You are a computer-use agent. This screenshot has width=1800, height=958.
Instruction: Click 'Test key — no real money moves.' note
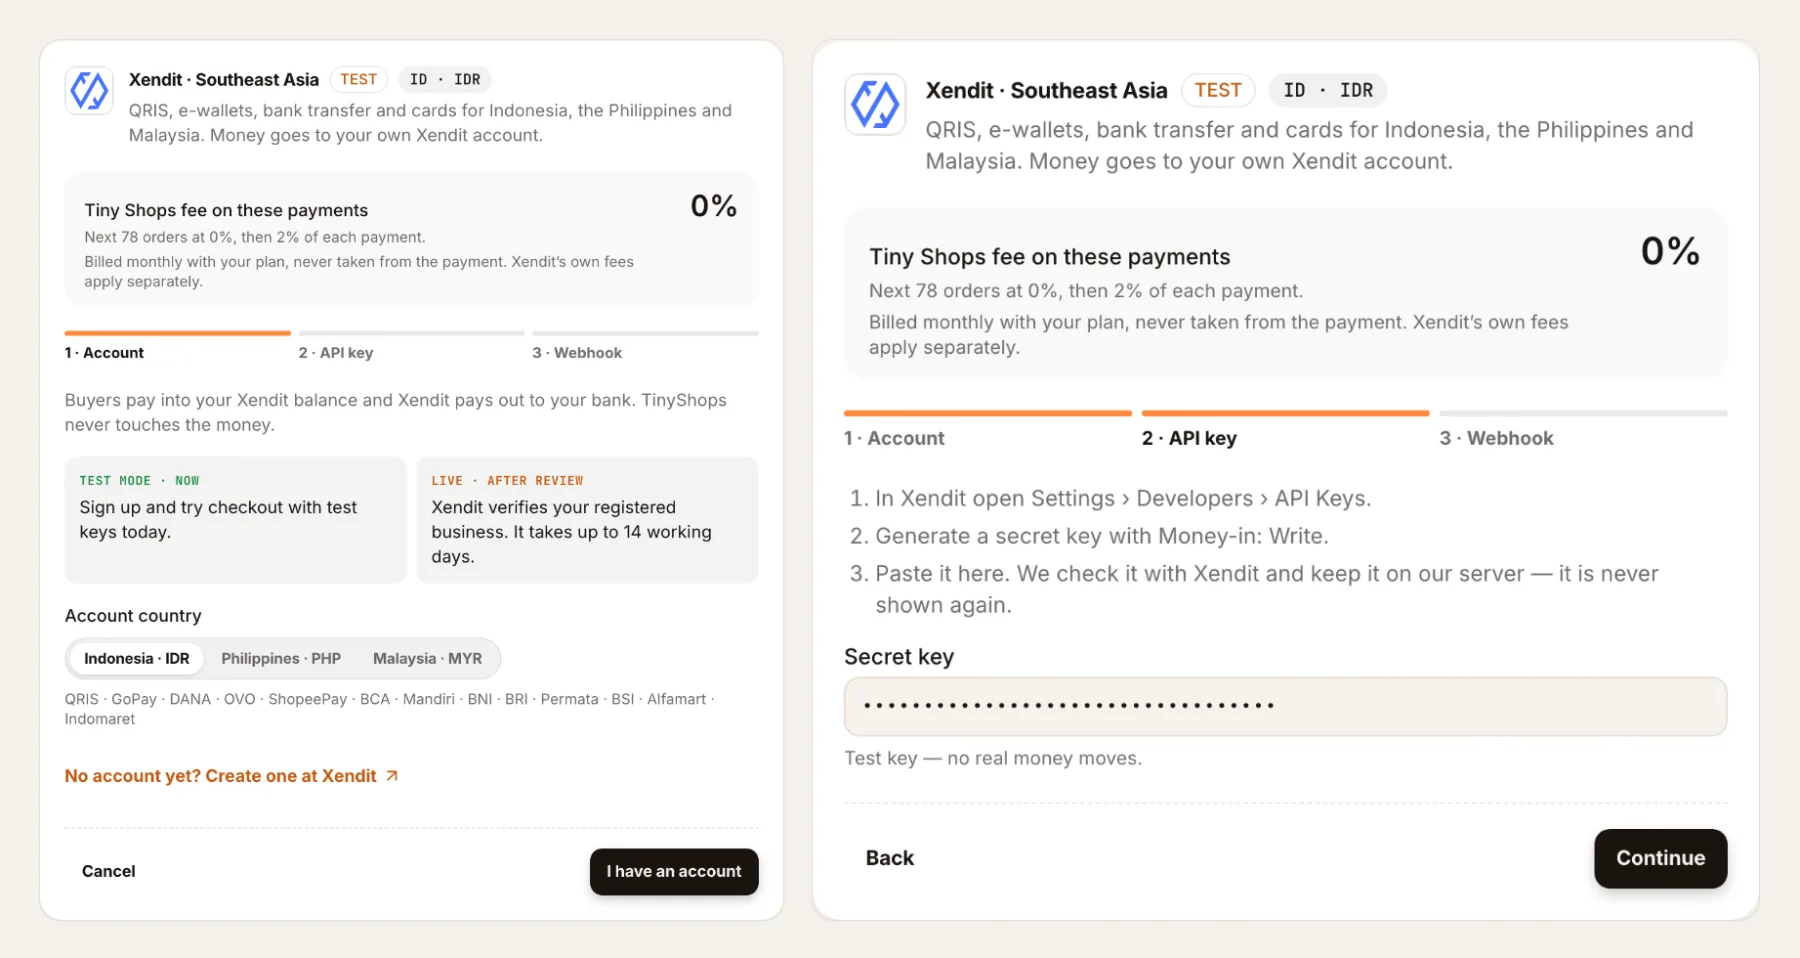(993, 758)
